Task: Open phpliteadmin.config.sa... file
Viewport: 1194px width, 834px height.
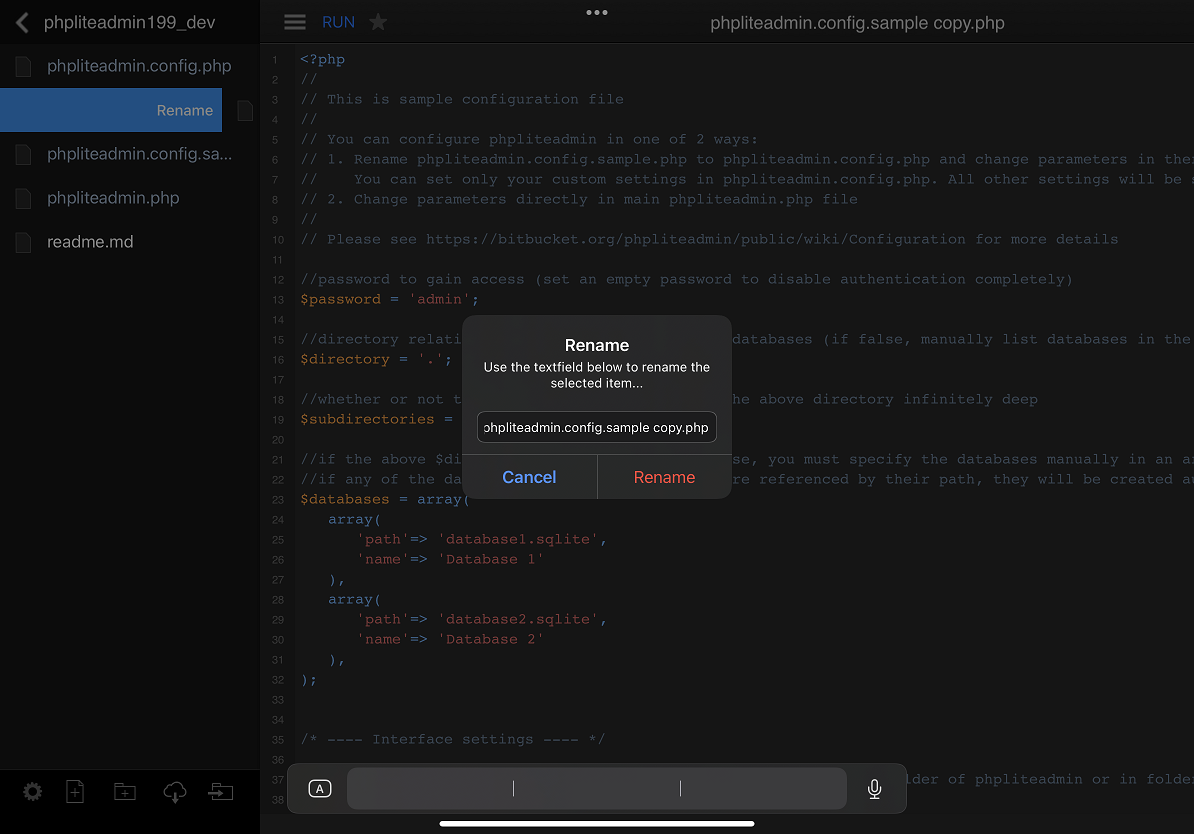Action: pos(139,154)
